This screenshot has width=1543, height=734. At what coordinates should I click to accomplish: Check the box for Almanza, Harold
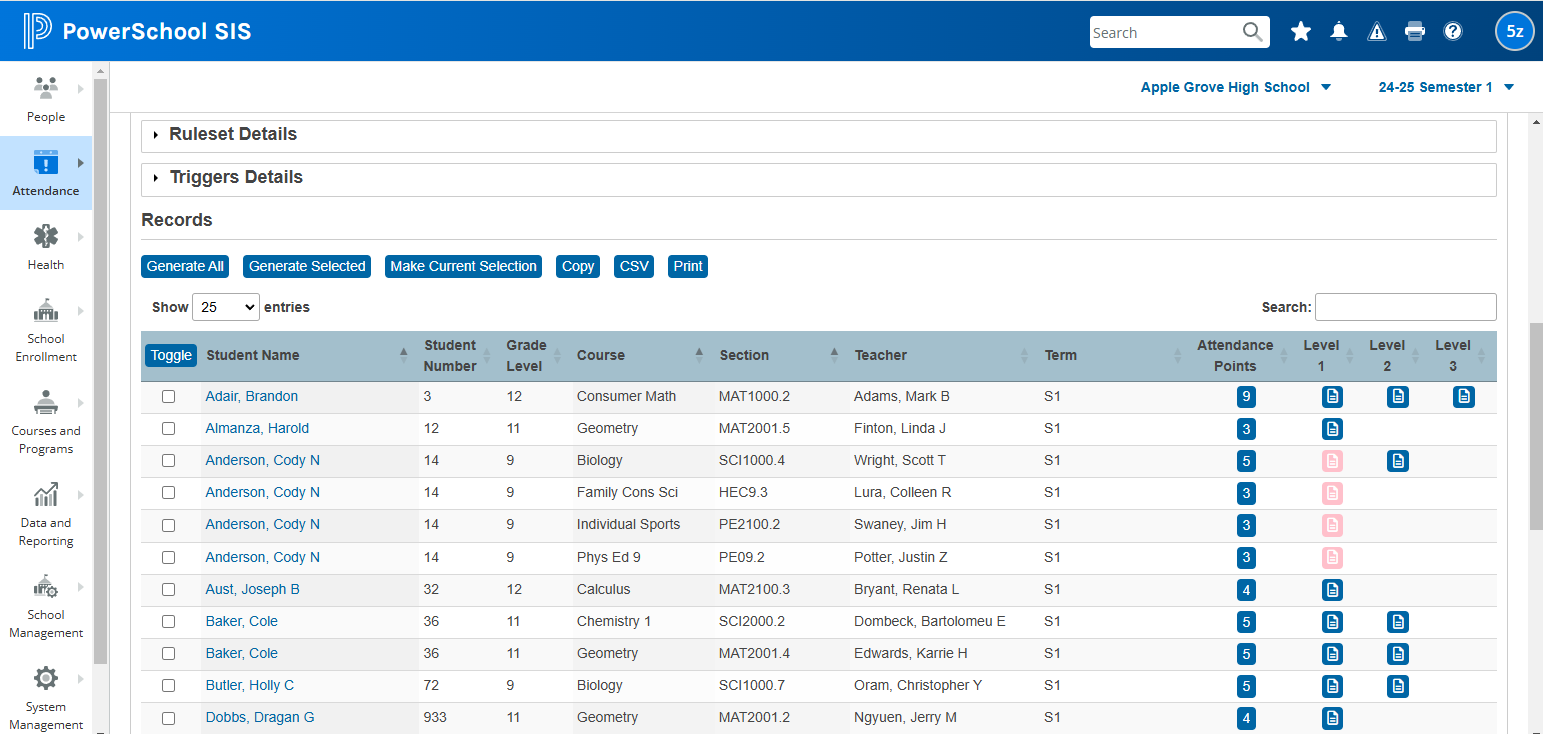[168, 429]
